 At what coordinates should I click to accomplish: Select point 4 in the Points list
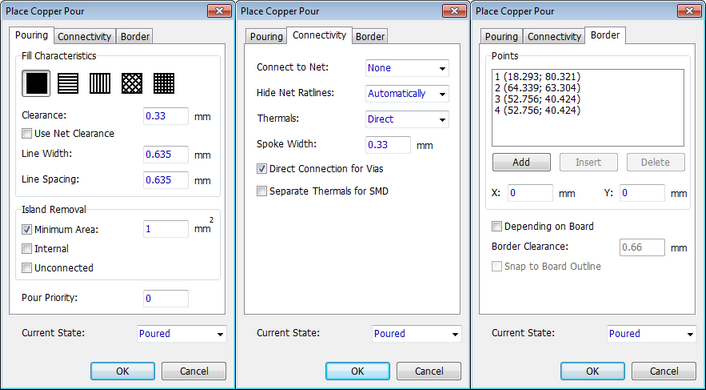[x=538, y=110]
